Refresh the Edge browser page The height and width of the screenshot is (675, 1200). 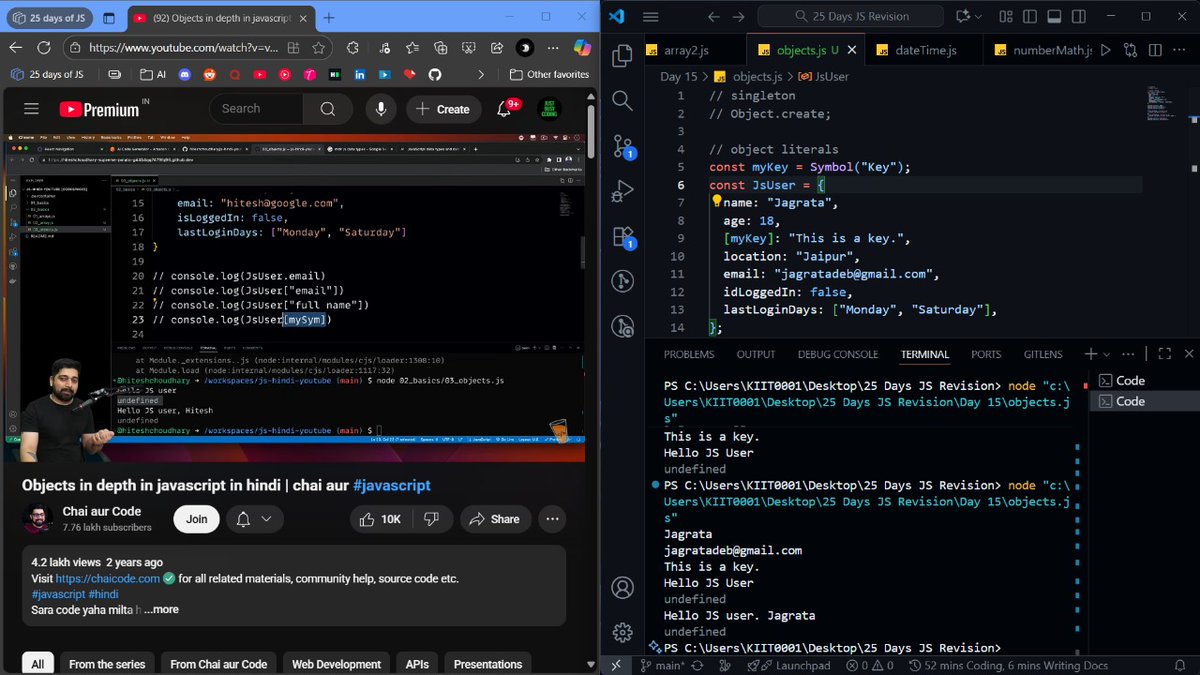pyautogui.click(x=43, y=48)
